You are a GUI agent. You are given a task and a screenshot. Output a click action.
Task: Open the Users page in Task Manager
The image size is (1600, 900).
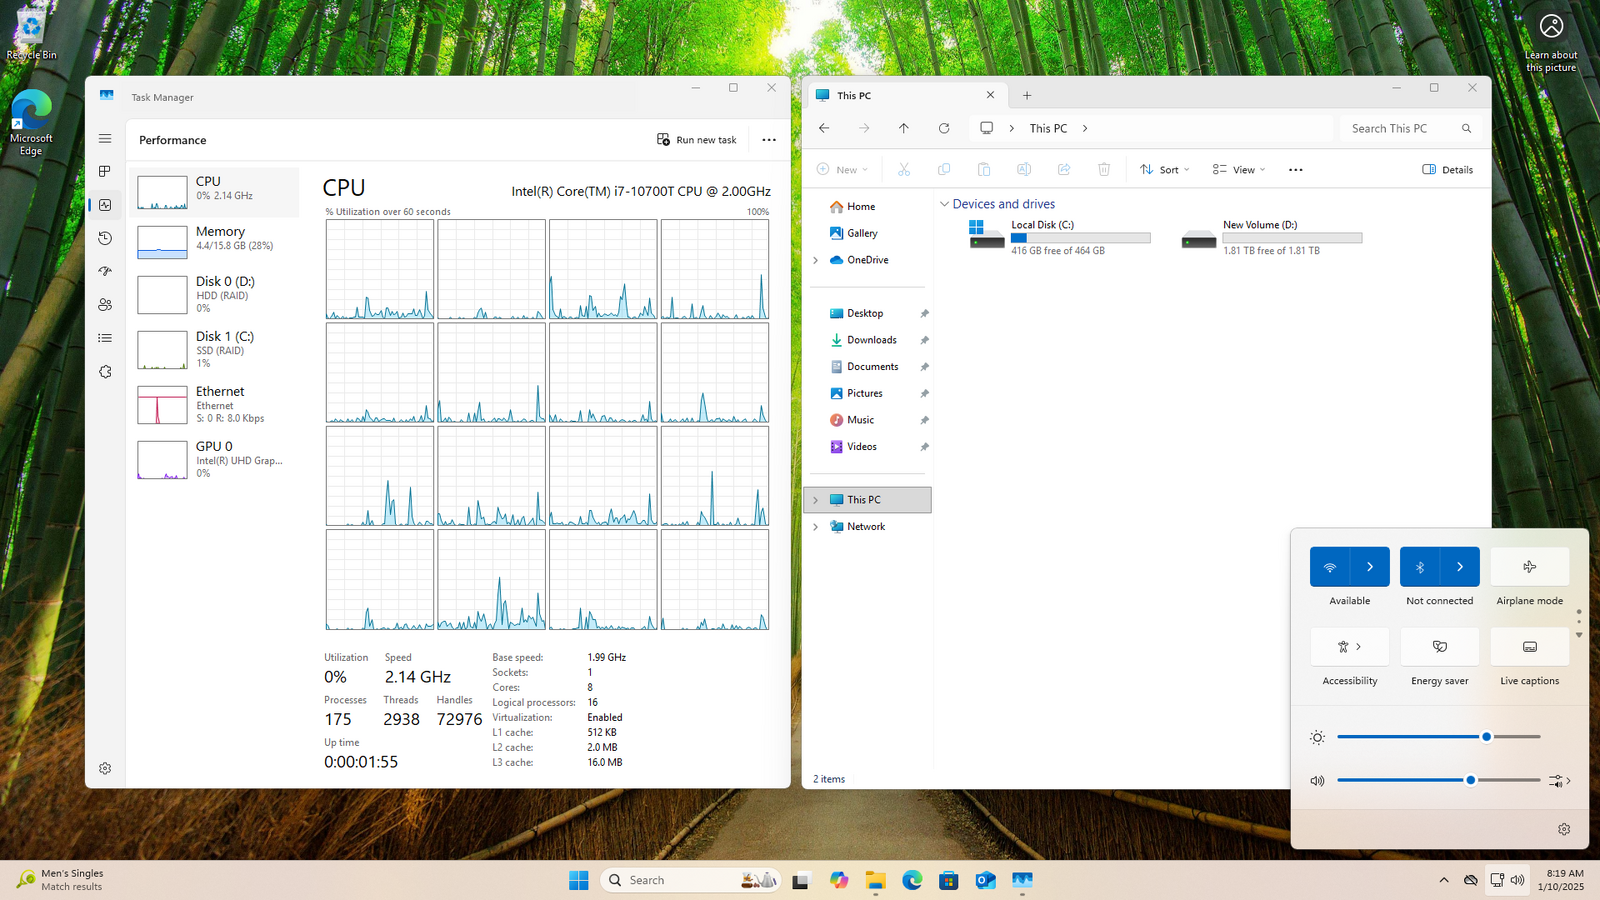(105, 305)
